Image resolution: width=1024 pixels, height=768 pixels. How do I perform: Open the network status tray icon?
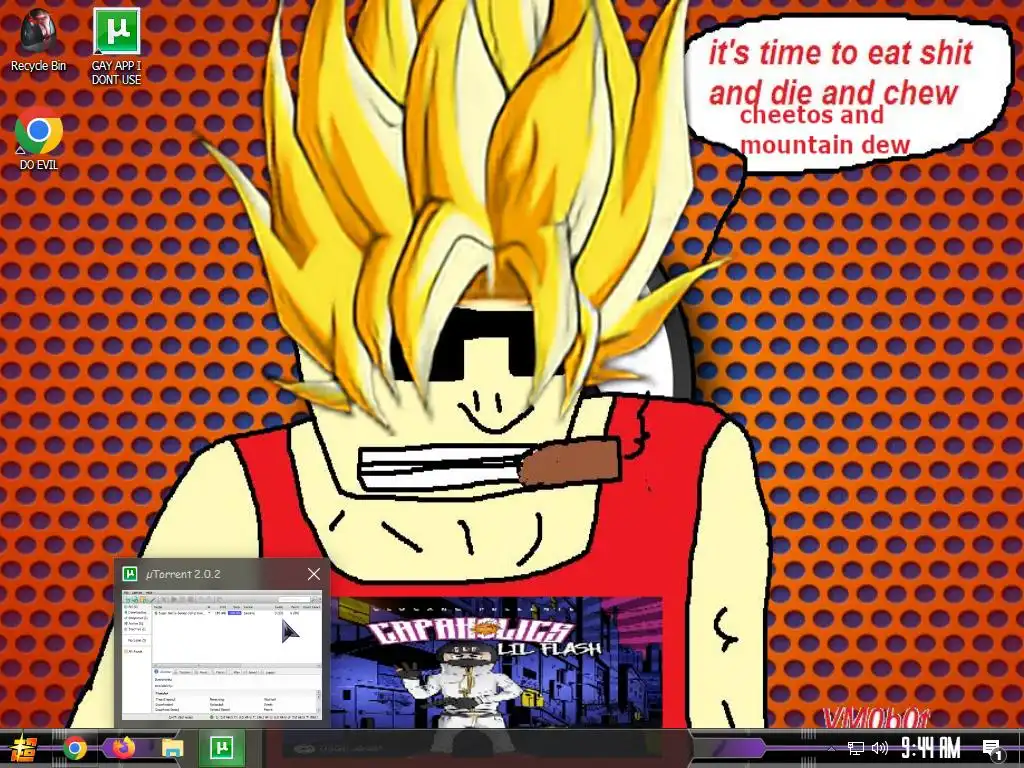pyautogui.click(x=856, y=748)
